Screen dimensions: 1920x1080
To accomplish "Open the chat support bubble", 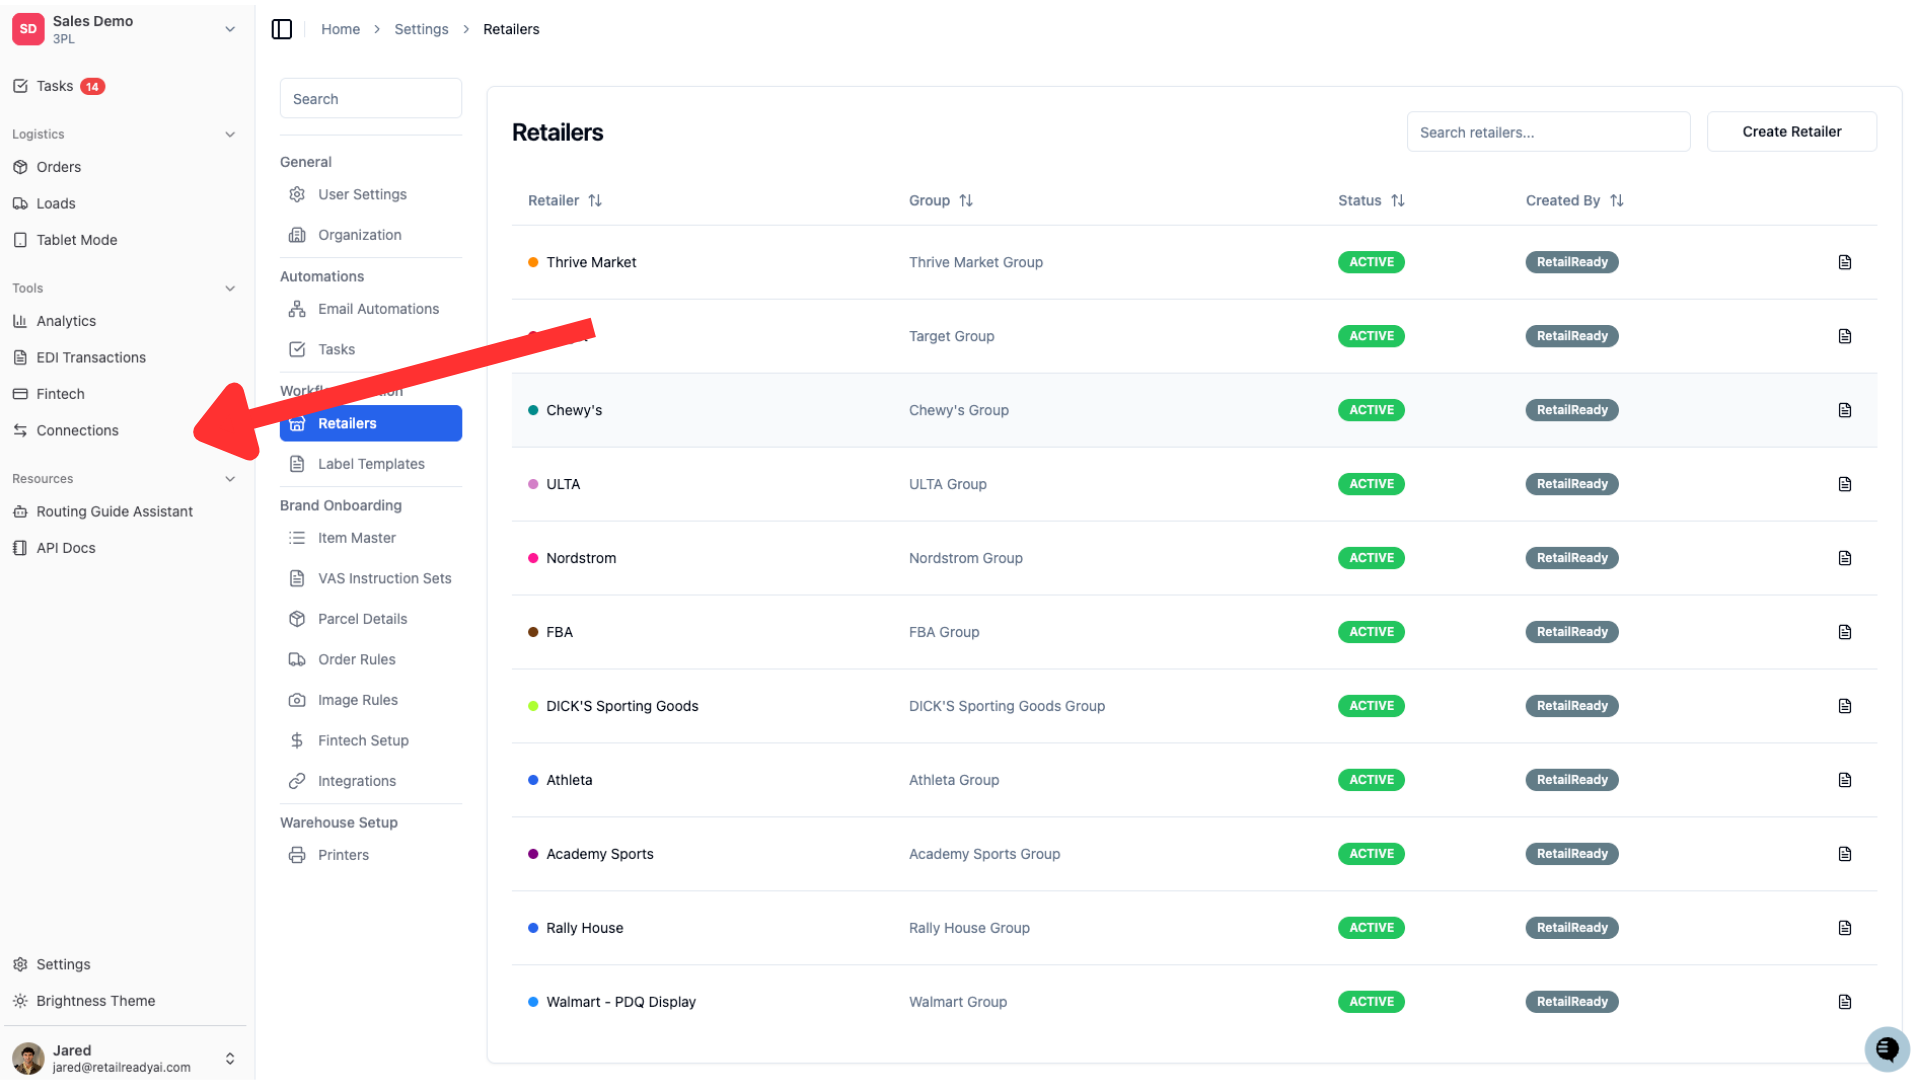I will point(1887,1049).
